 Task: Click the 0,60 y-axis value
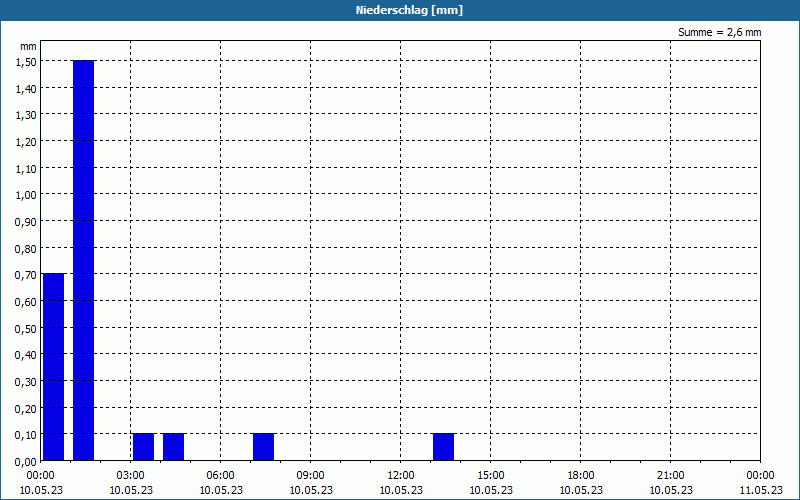click(26, 302)
